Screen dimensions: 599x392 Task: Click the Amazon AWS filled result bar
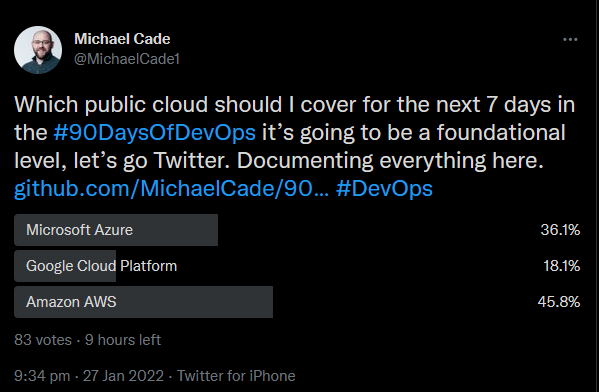tap(144, 302)
